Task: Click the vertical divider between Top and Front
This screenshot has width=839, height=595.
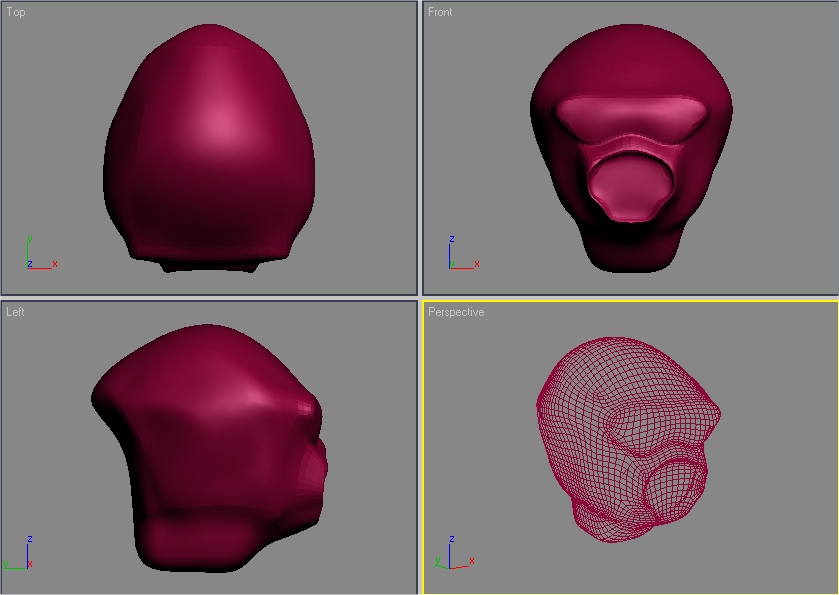Action: [x=420, y=147]
